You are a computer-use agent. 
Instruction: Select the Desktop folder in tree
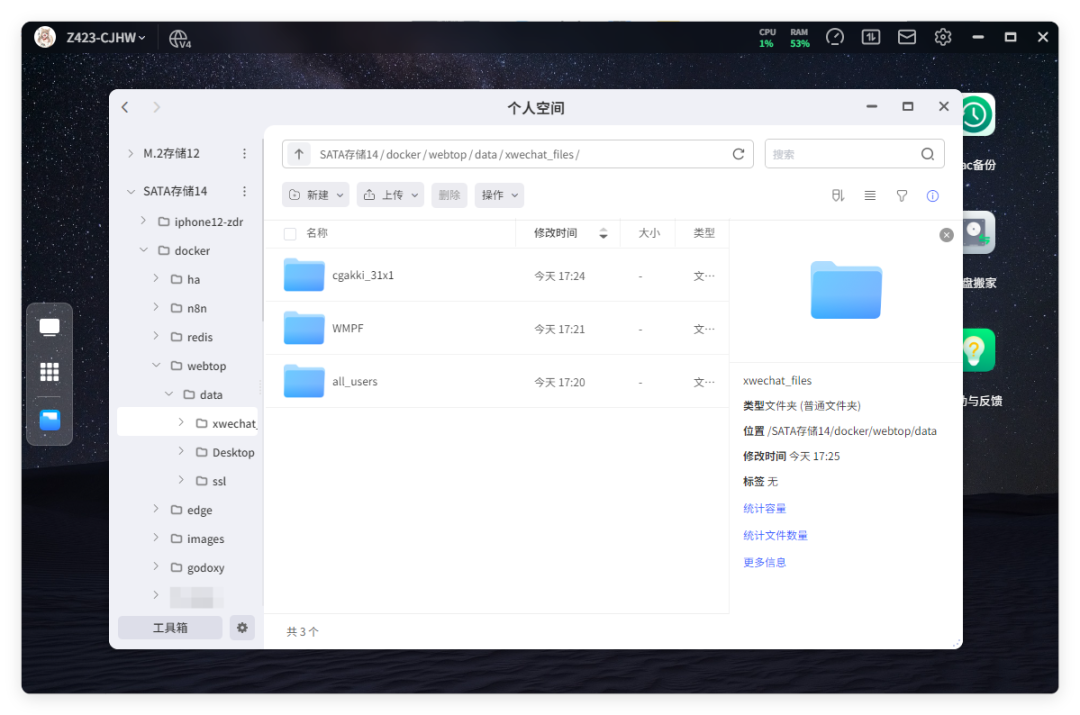pos(233,453)
